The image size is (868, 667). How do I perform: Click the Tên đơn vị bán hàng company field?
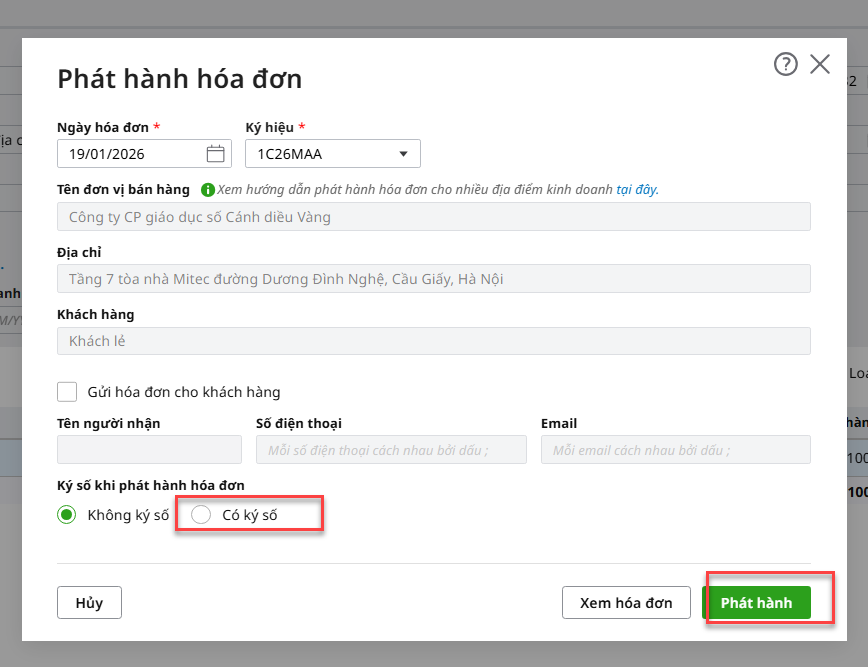(x=433, y=217)
